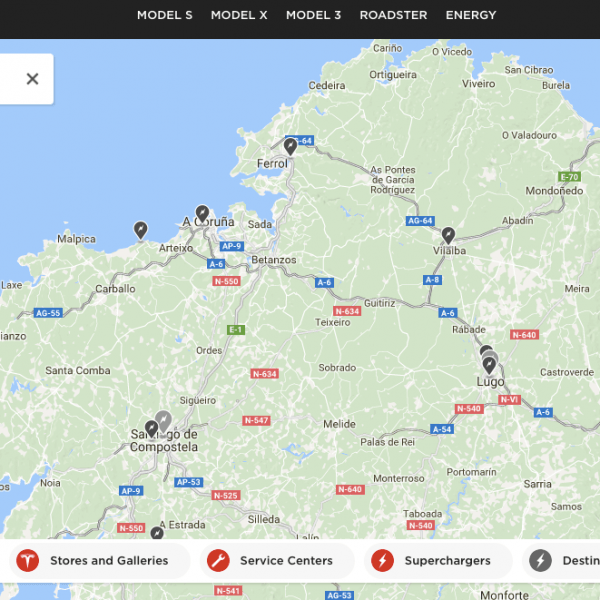Click the Arteixo town label
This screenshot has width=600, height=600.
(176, 248)
